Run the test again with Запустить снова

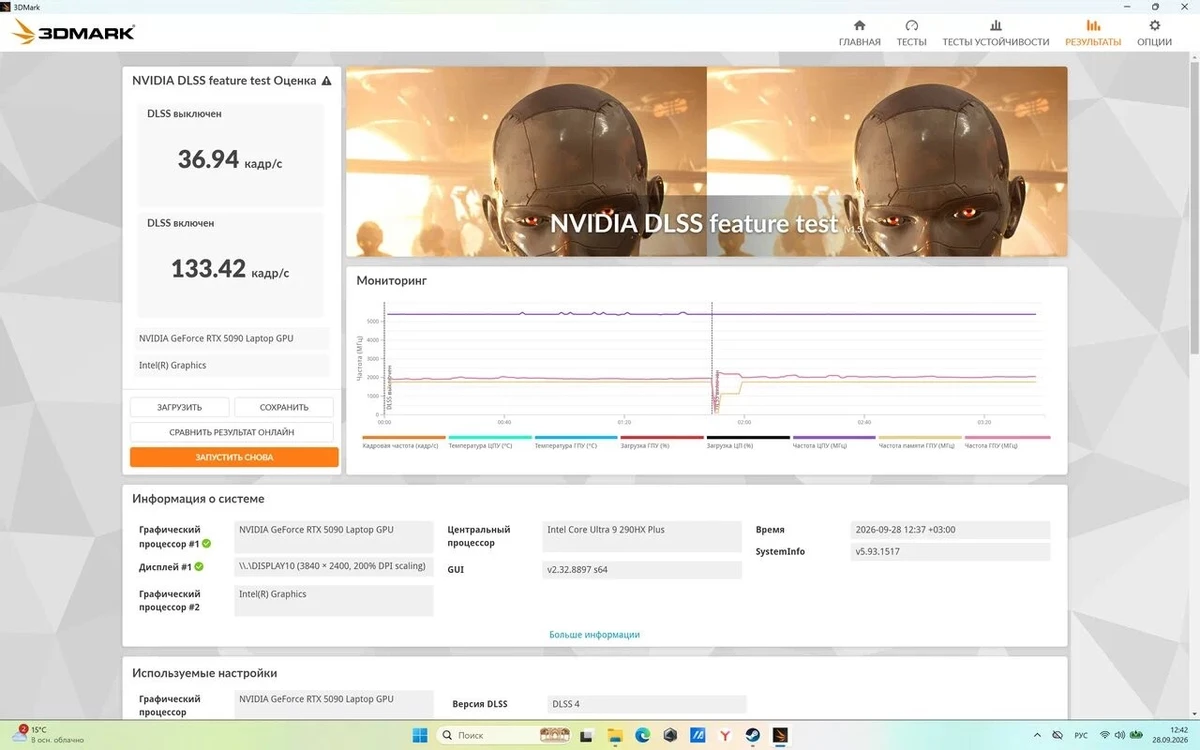(234, 457)
